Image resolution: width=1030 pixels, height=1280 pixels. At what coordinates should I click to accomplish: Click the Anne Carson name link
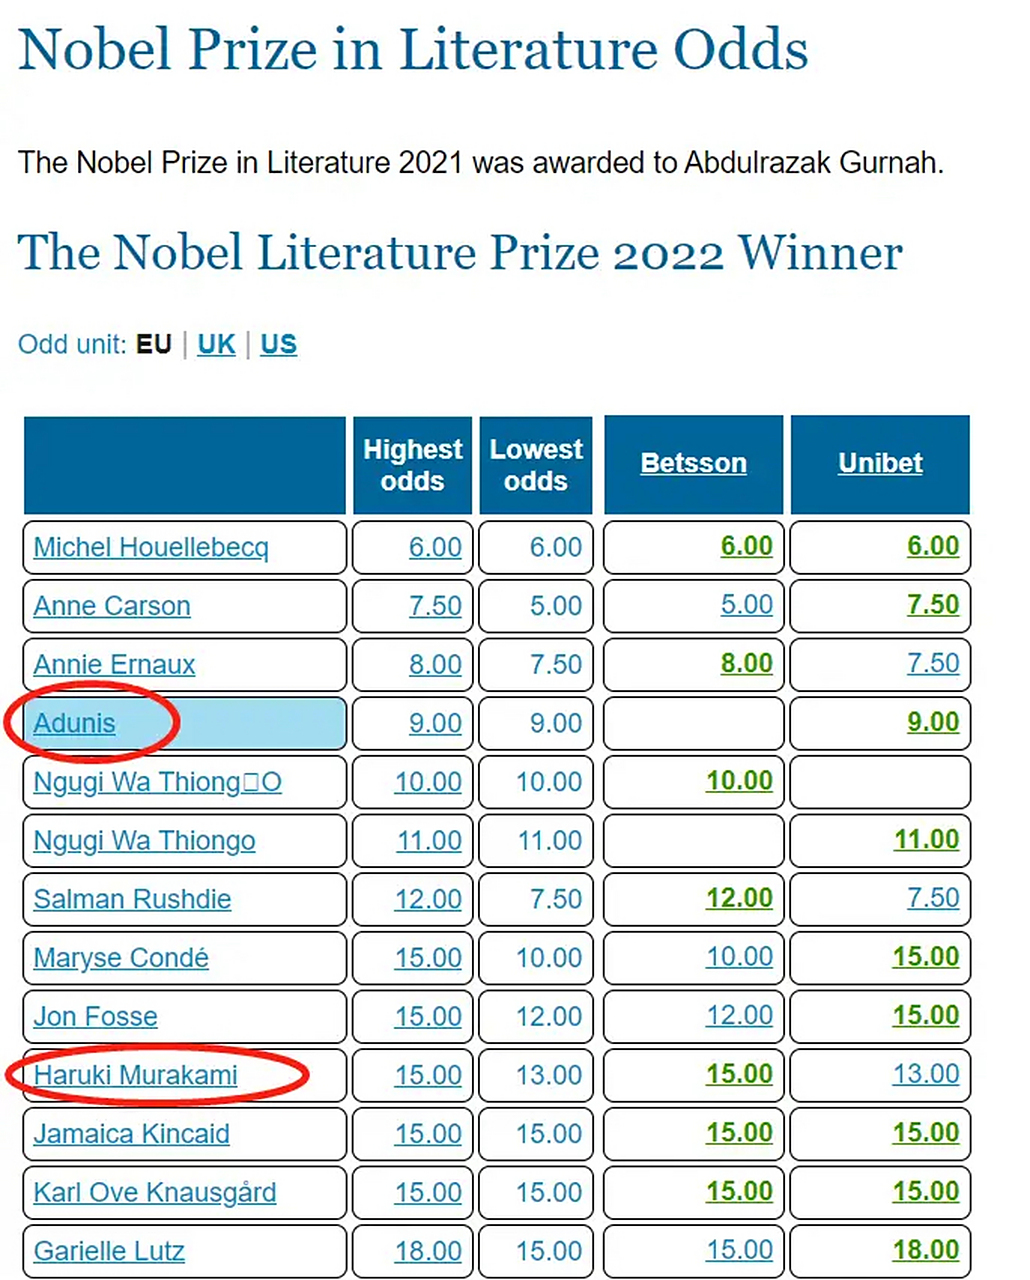(112, 606)
